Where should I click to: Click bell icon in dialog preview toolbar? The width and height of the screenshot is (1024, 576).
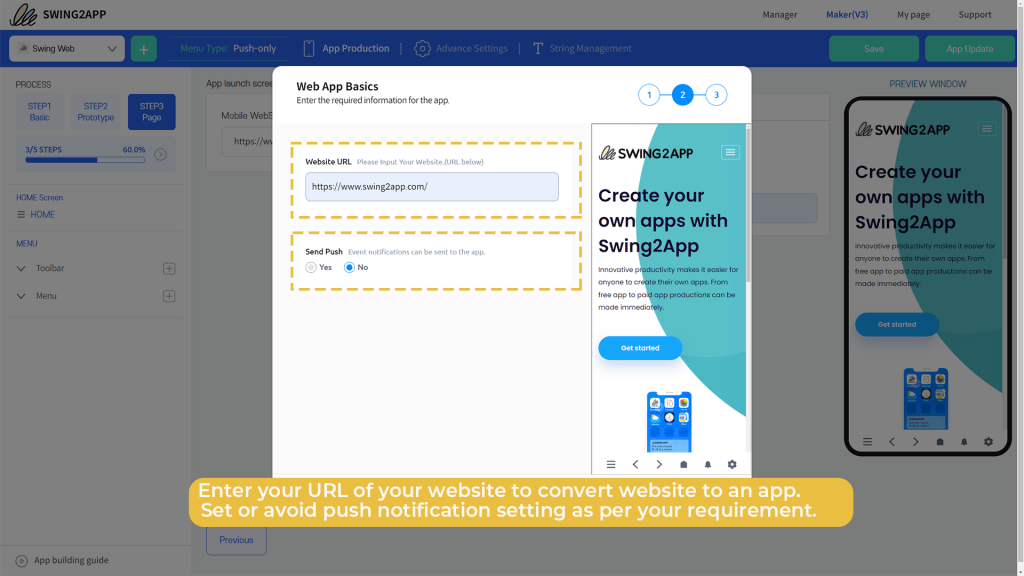(x=708, y=464)
